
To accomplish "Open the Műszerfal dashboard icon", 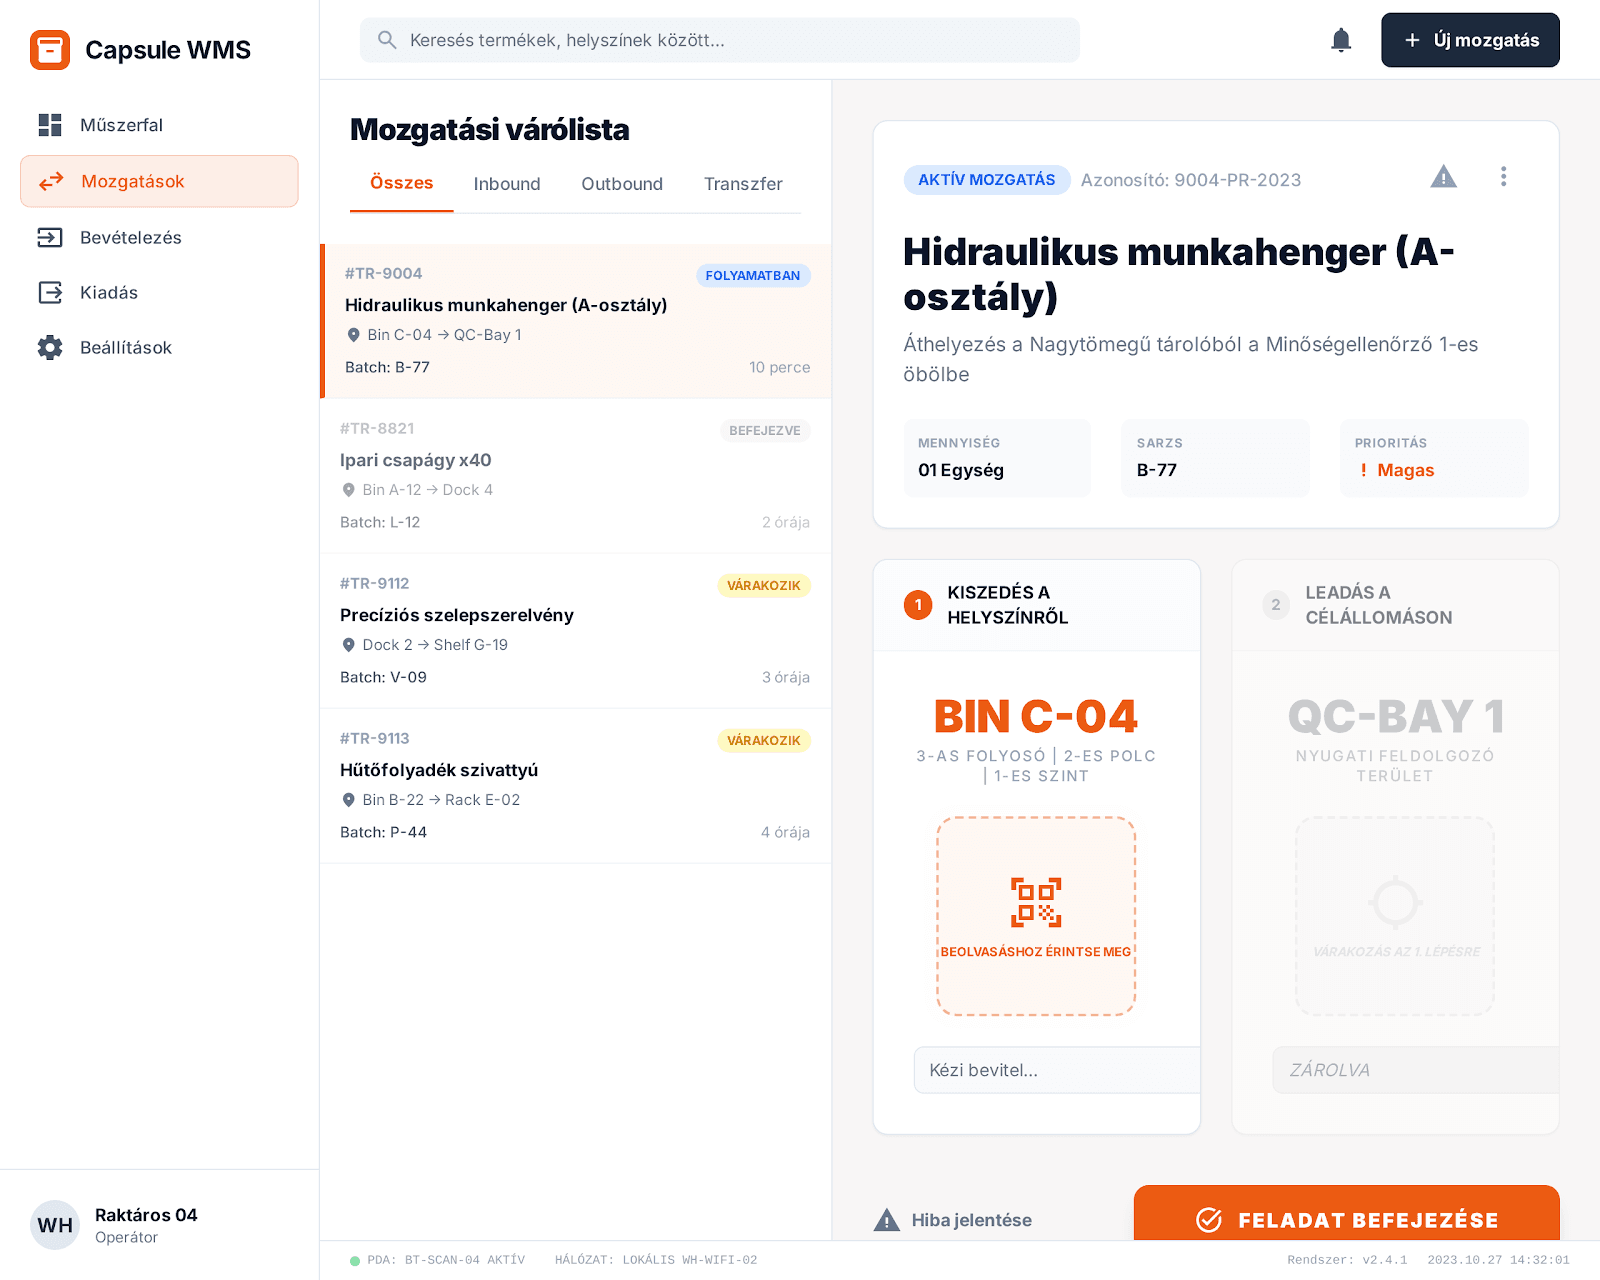I will tap(48, 124).
